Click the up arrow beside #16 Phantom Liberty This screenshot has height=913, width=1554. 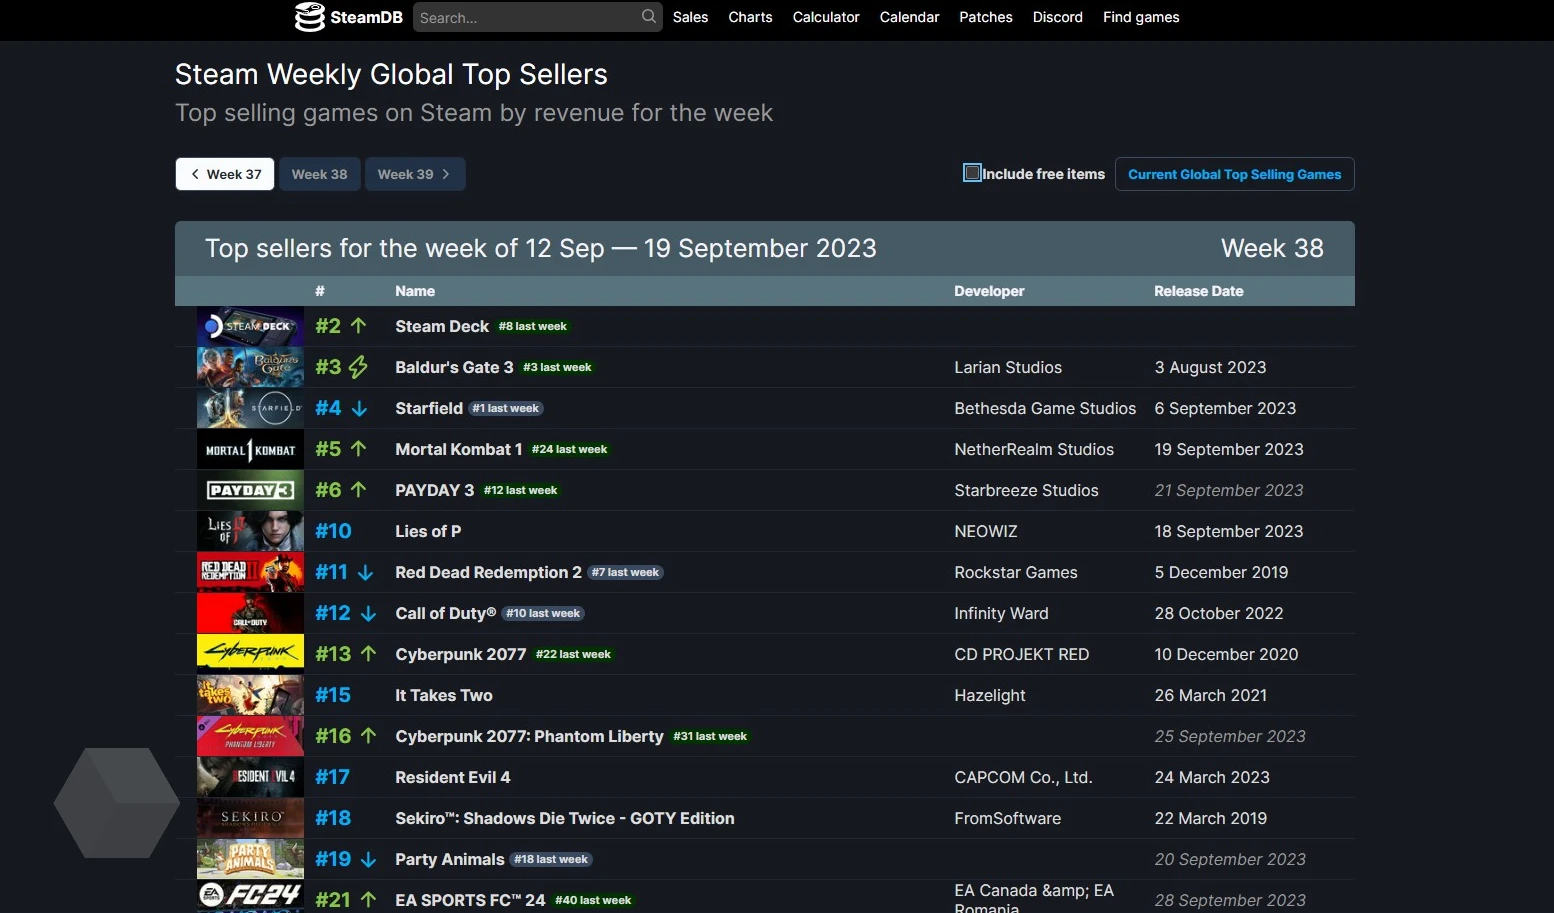368,736
